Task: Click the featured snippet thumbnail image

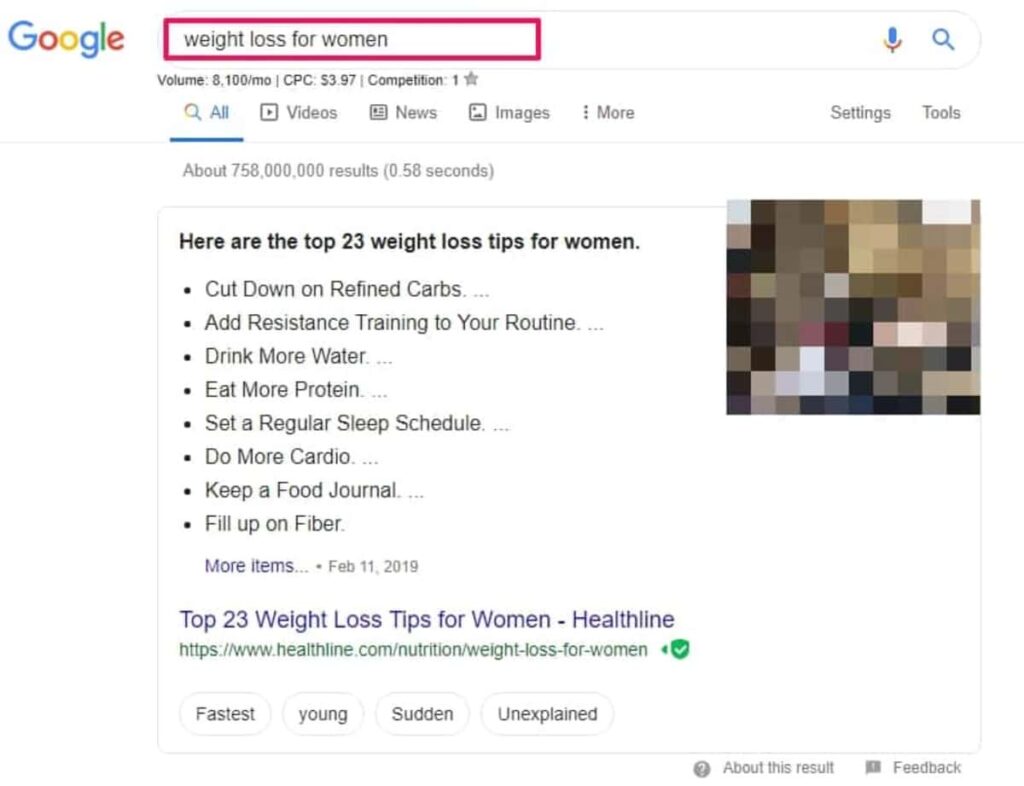Action: [x=853, y=307]
